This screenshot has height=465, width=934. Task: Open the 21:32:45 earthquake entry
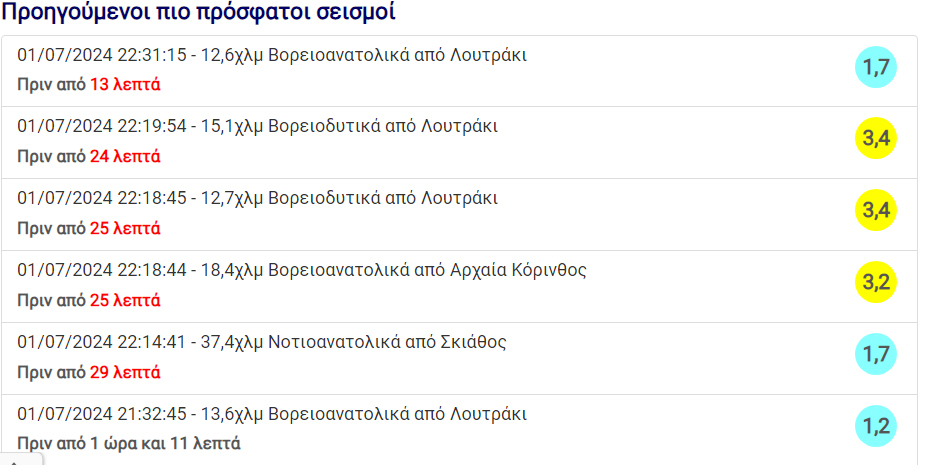click(x=272, y=414)
